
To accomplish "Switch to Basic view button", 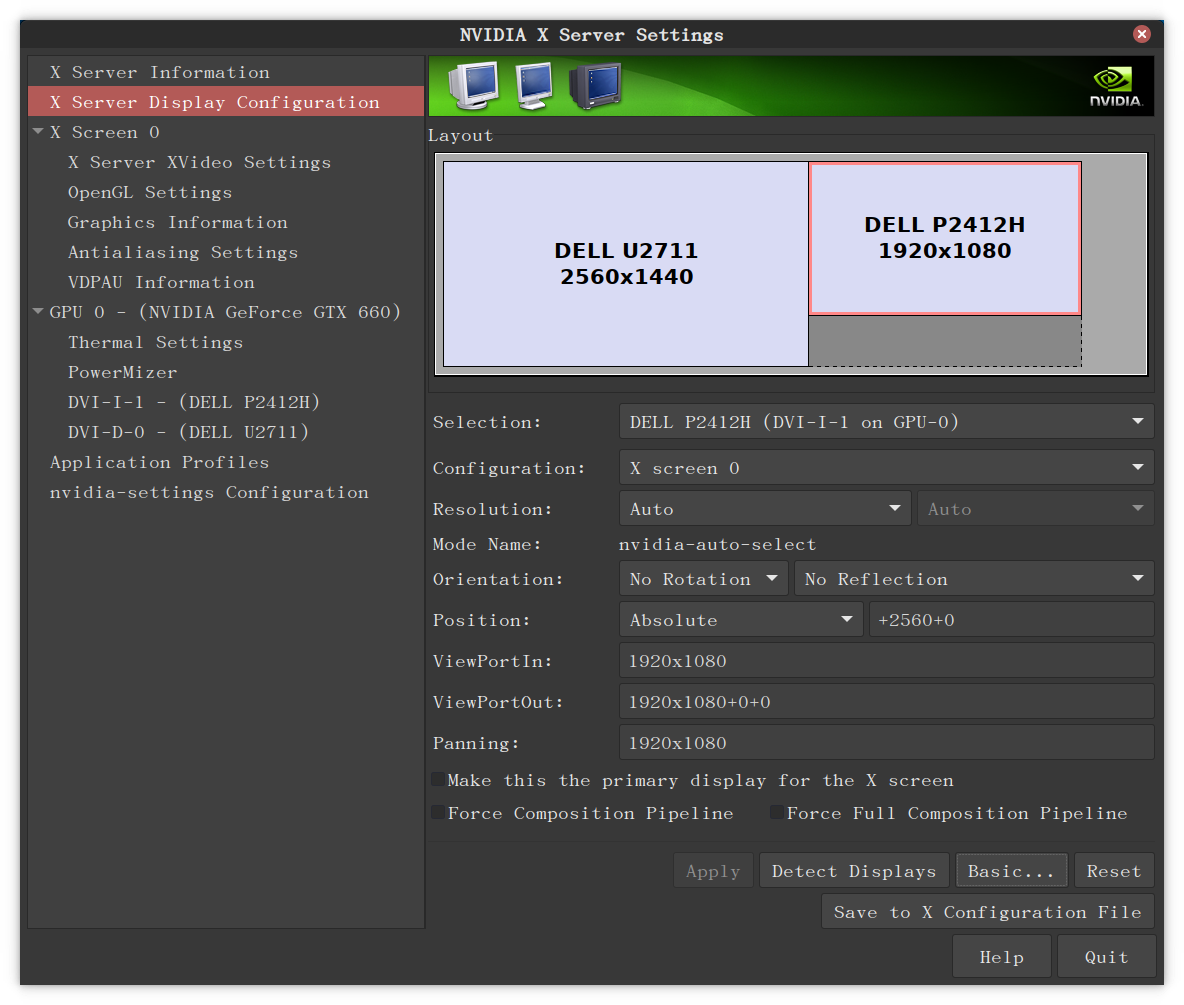I will [1011, 871].
